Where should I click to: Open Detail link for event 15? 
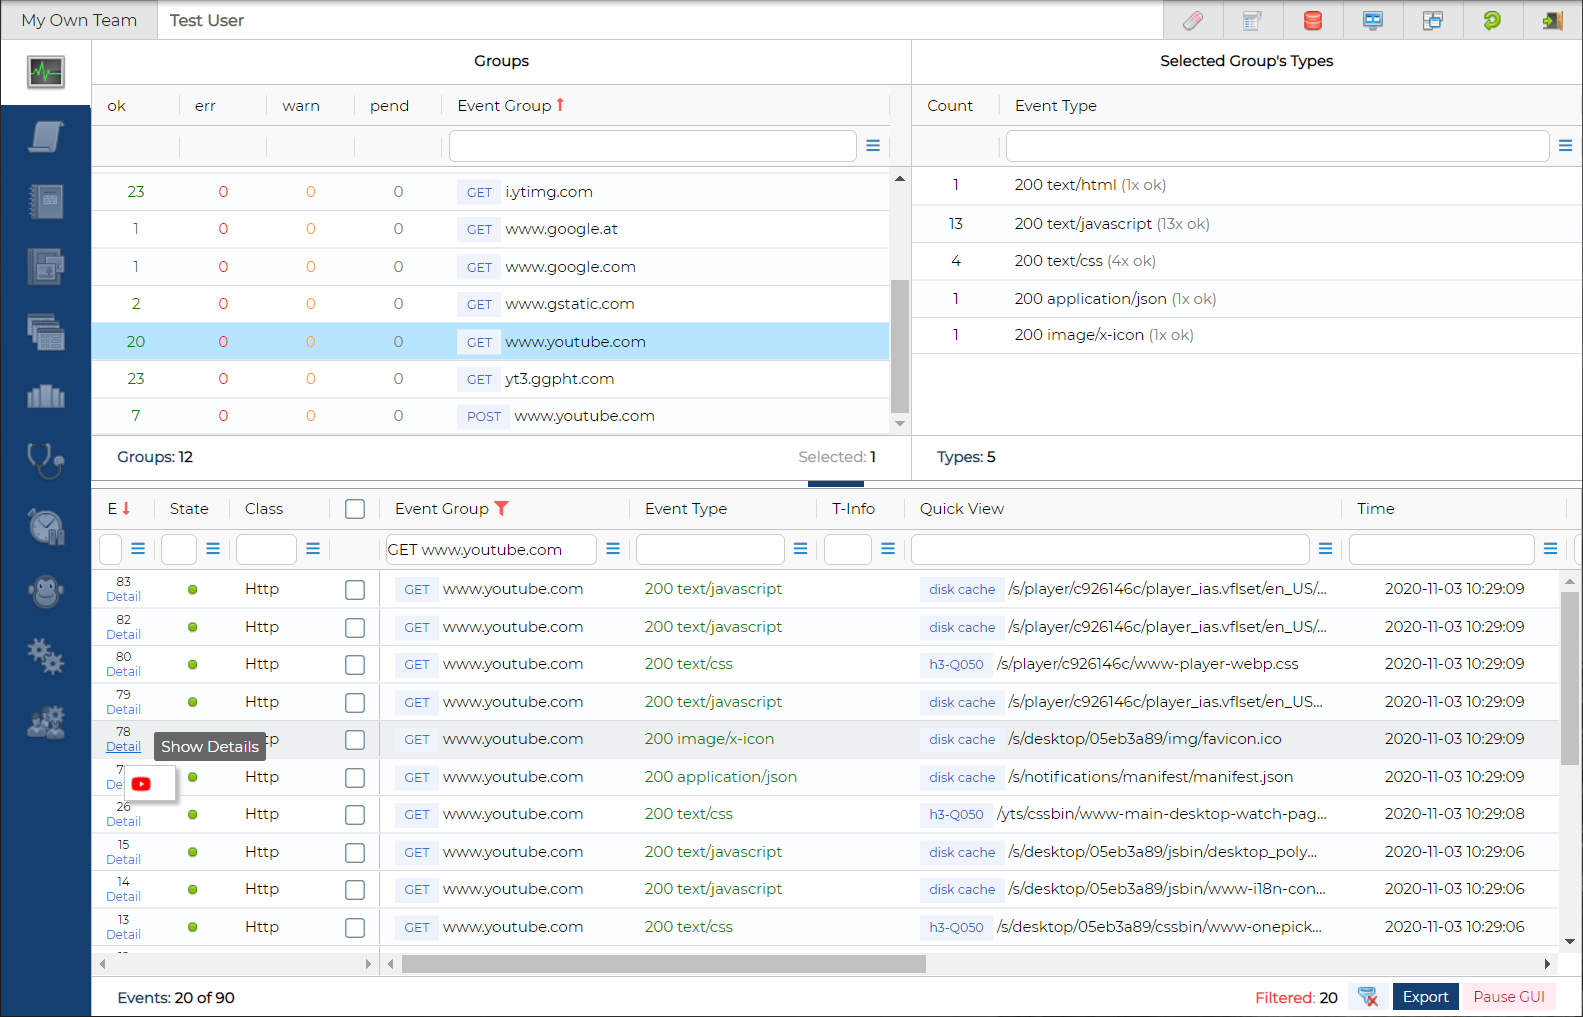point(123,860)
